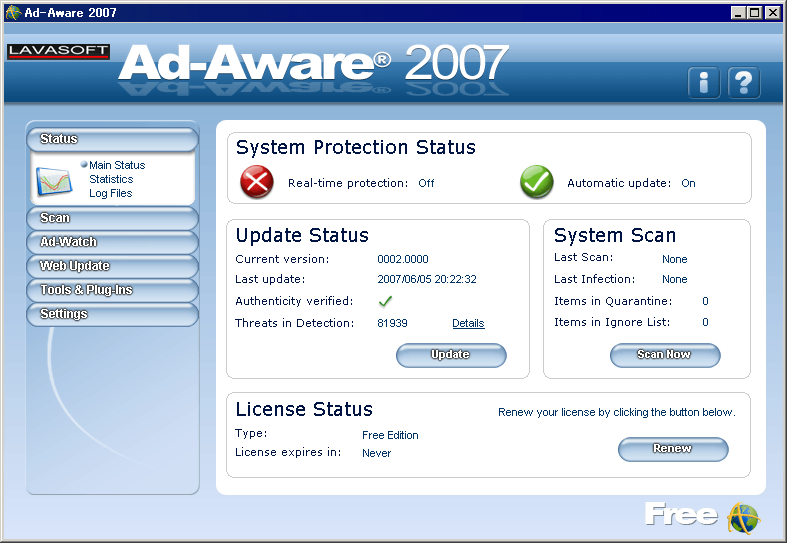Click the Items in Quarantine count

tap(705, 301)
